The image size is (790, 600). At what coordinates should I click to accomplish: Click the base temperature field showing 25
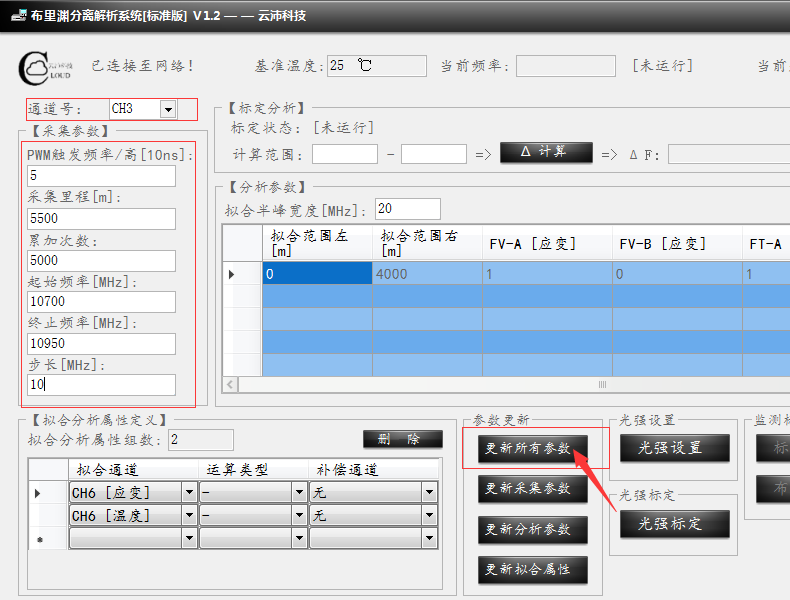click(x=377, y=66)
